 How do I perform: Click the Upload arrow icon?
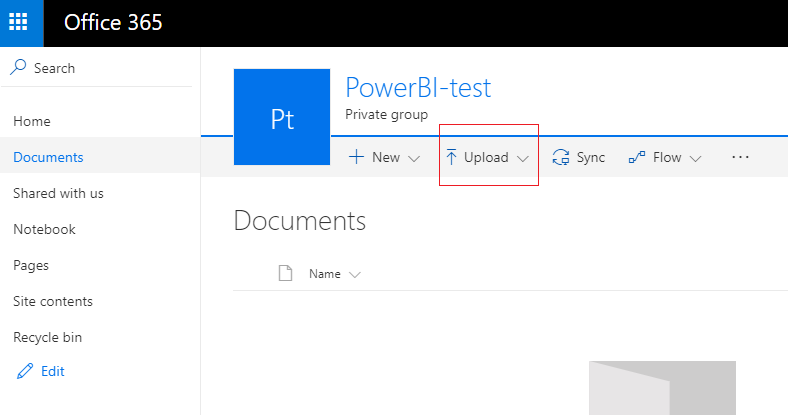[x=451, y=157]
